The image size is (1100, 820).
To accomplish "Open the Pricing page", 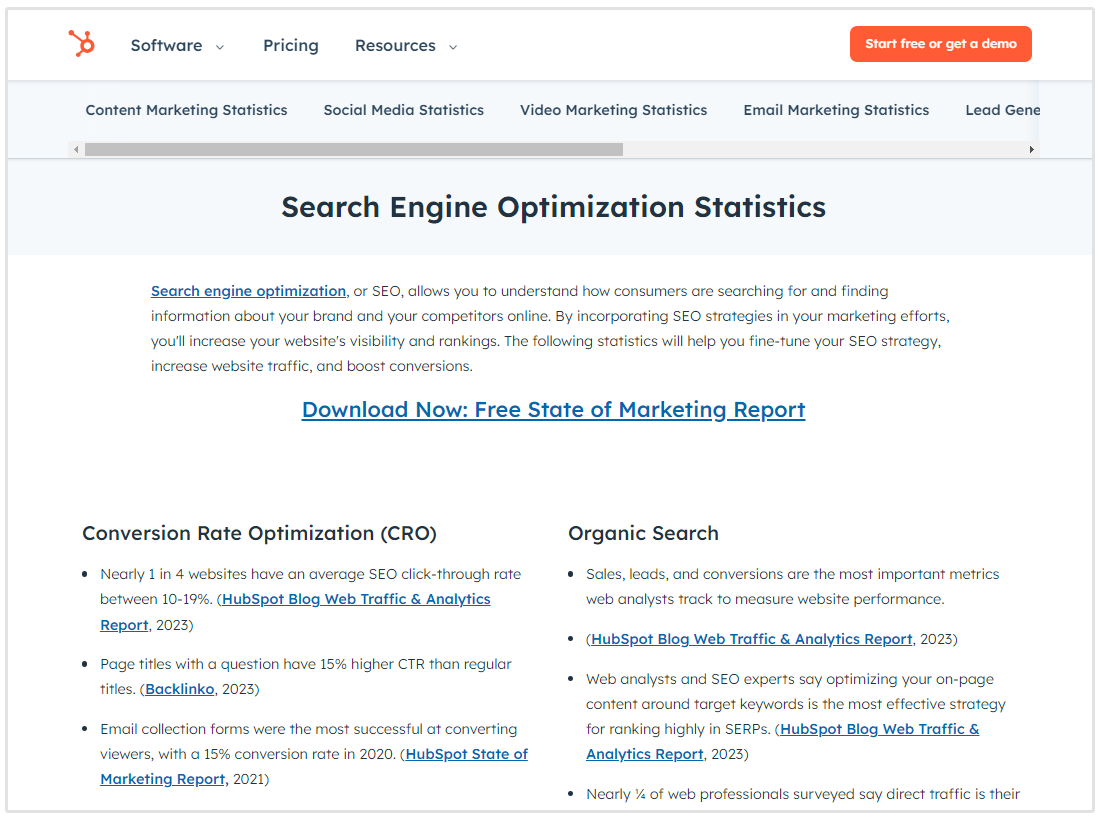I will coord(291,46).
